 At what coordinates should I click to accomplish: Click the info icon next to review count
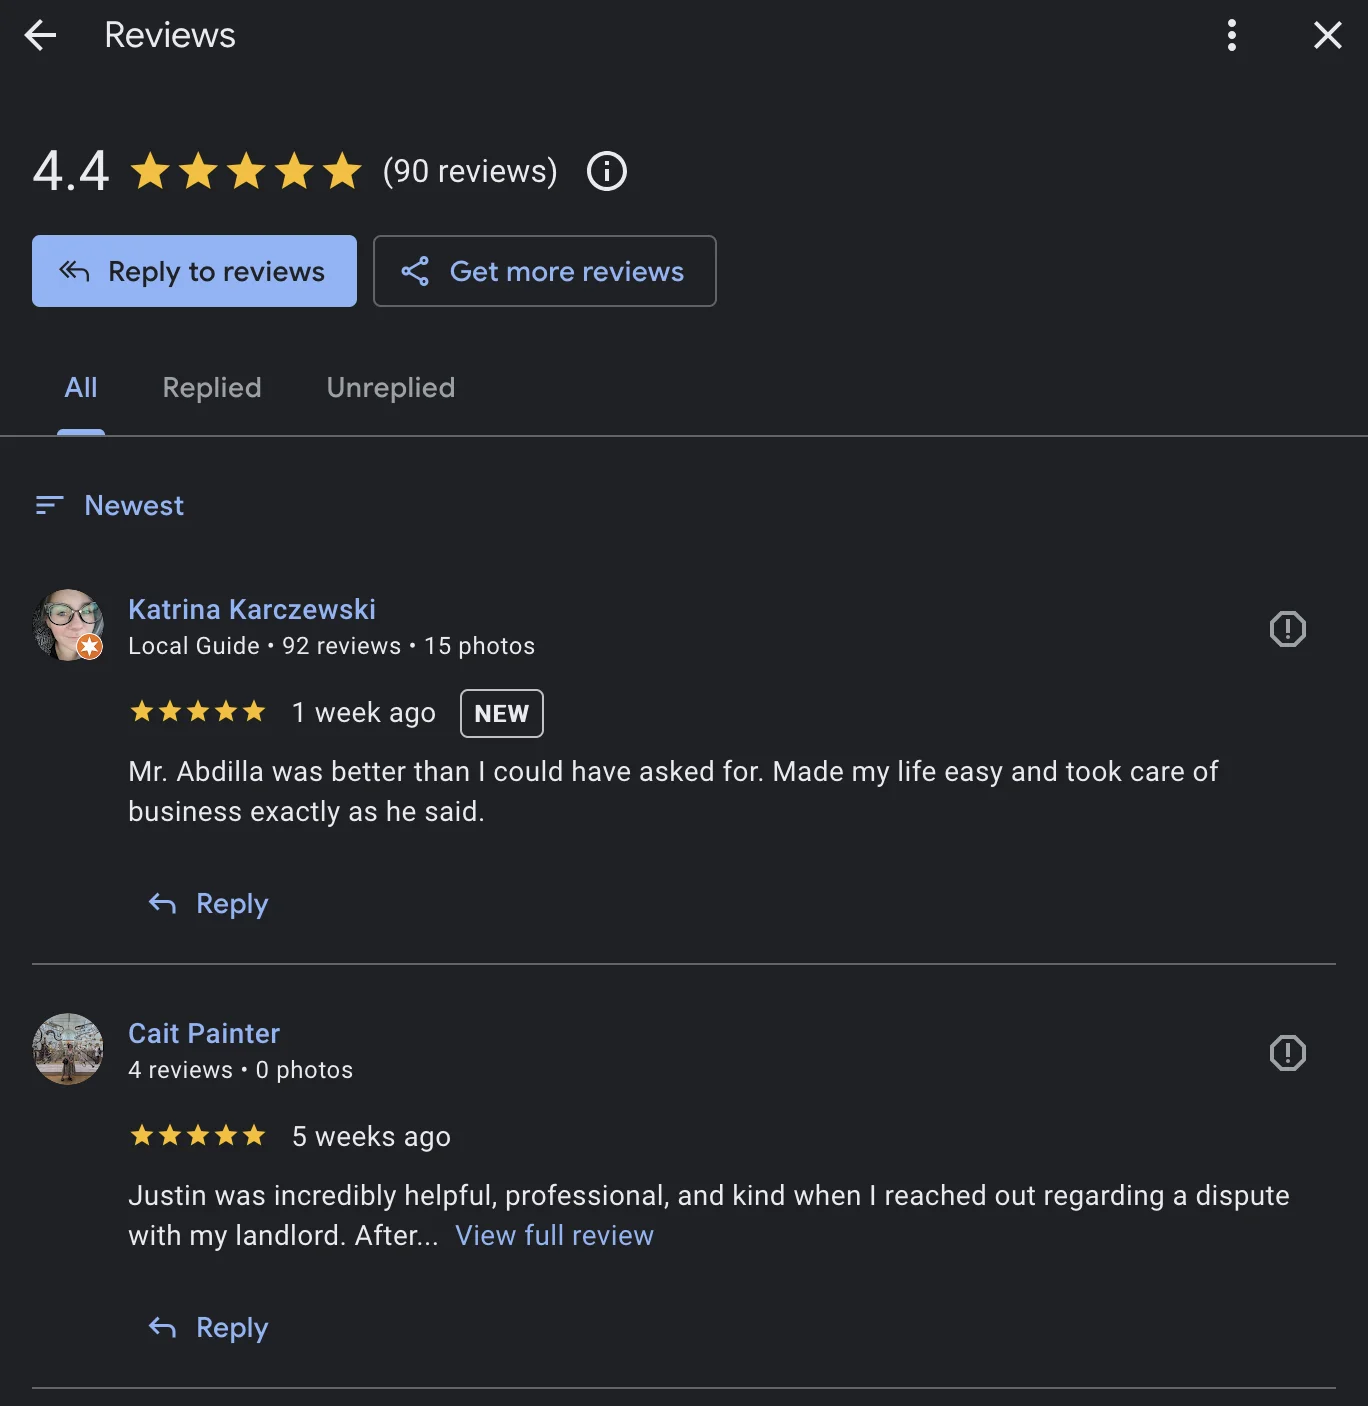[x=606, y=171]
